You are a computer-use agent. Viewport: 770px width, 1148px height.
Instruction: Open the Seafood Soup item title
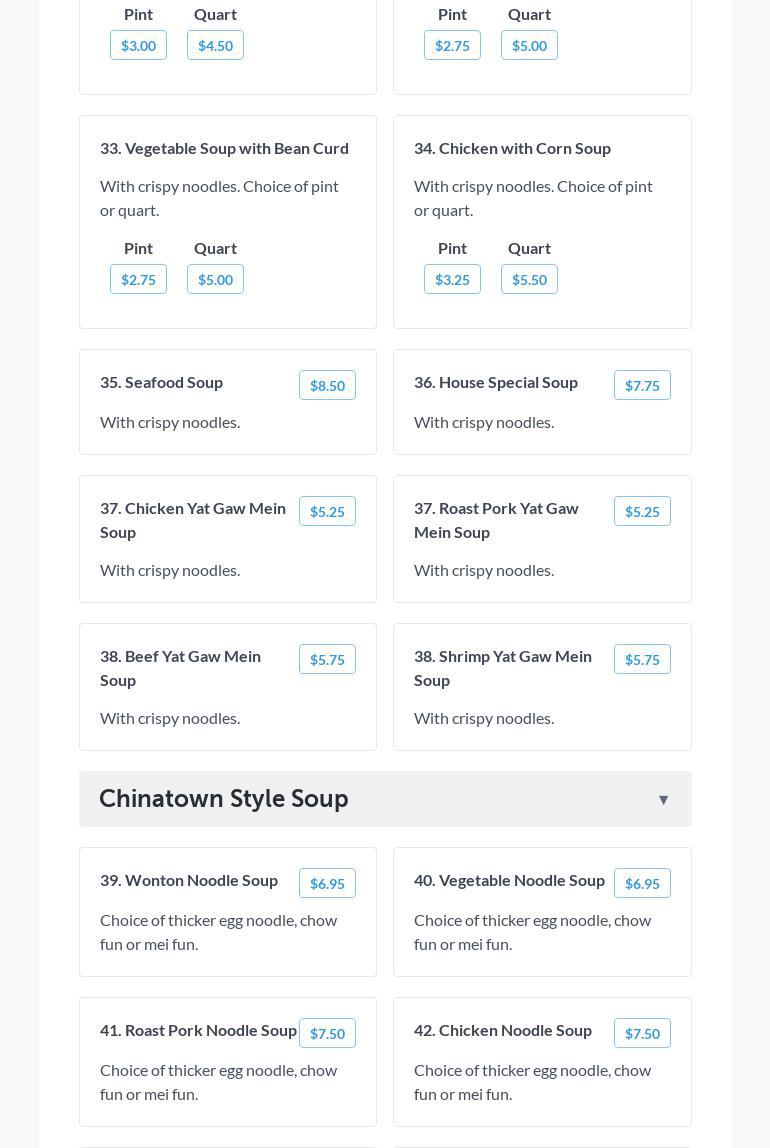(x=161, y=382)
